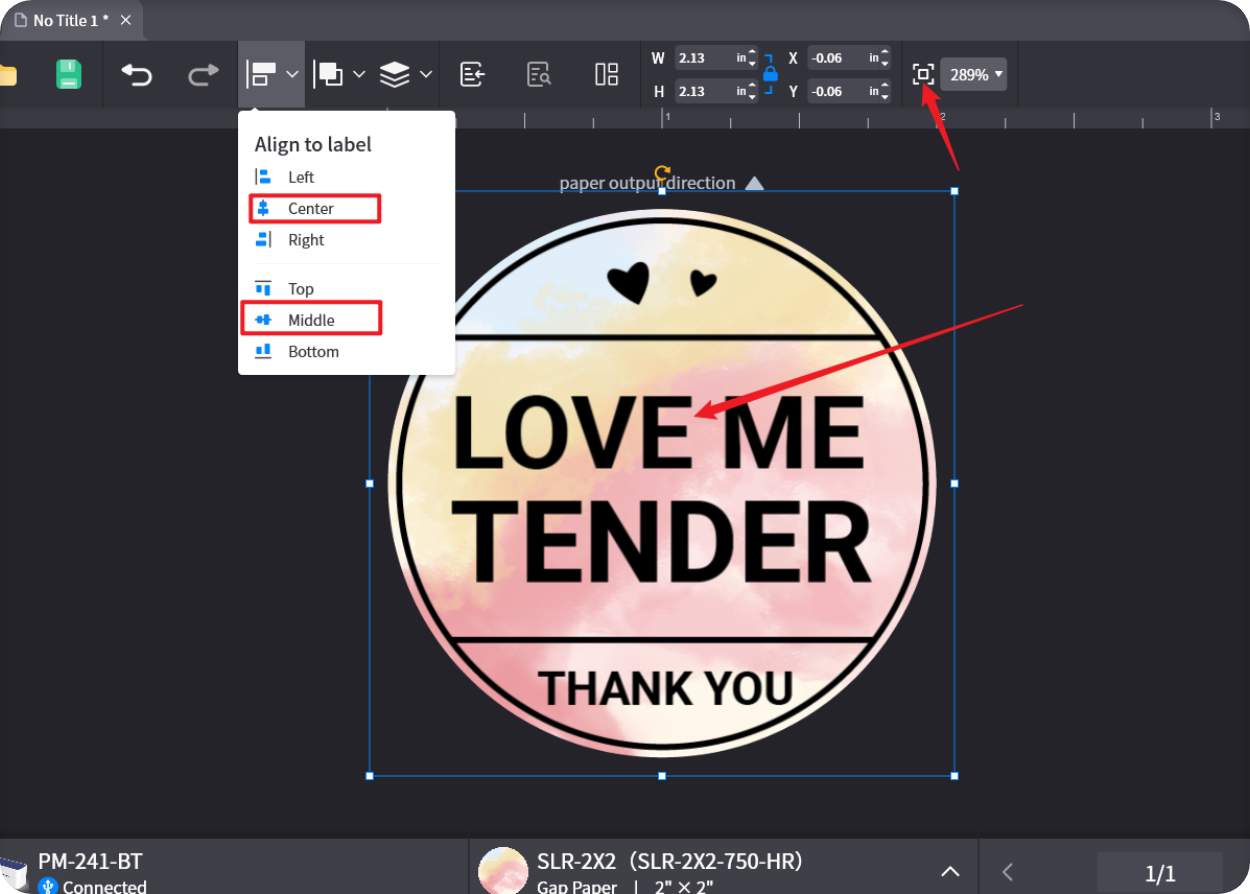Expand the layers dropdown arrow
Screen dimensions: 1250x894
(426, 74)
